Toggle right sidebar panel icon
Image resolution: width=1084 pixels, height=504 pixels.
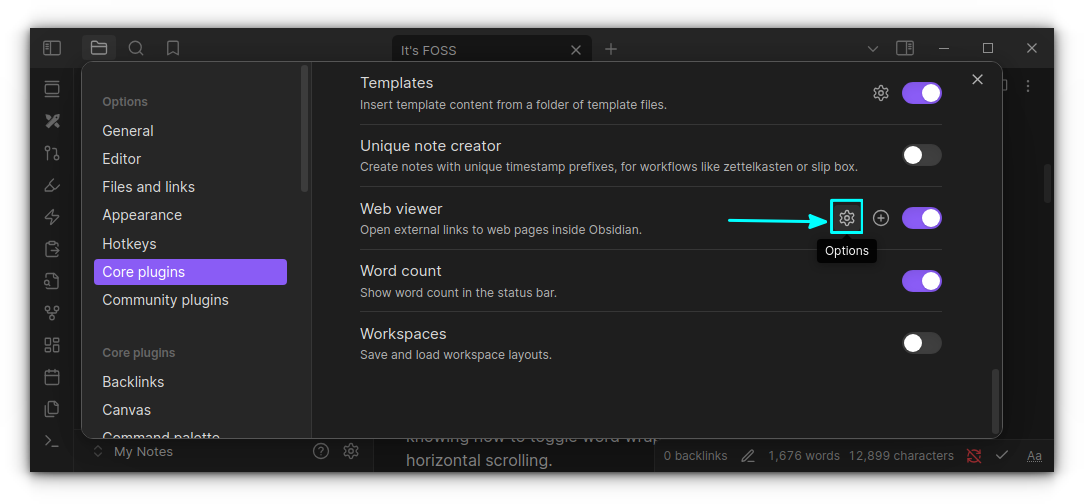pyautogui.click(x=905, y=48)
